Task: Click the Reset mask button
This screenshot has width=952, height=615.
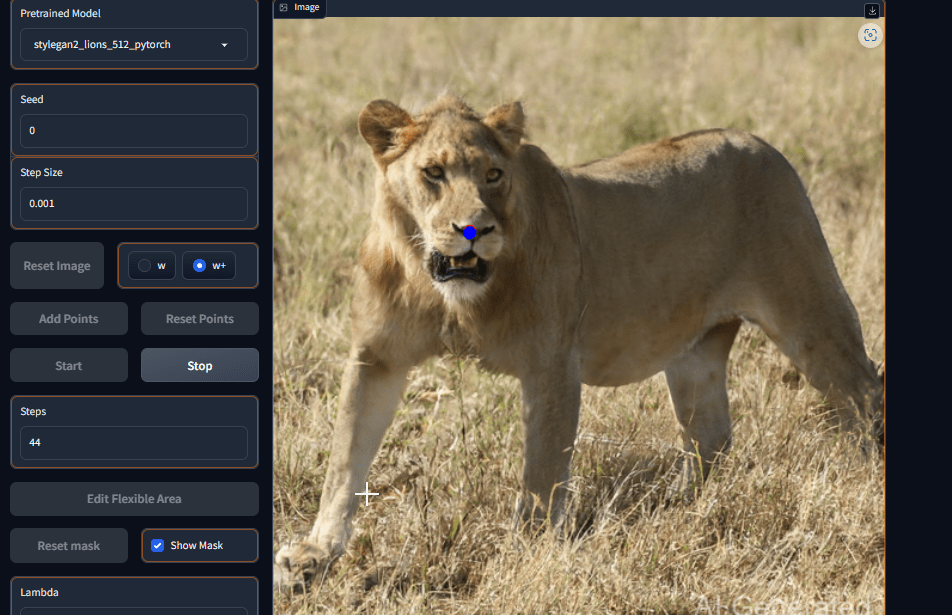Action: point(69,545)
